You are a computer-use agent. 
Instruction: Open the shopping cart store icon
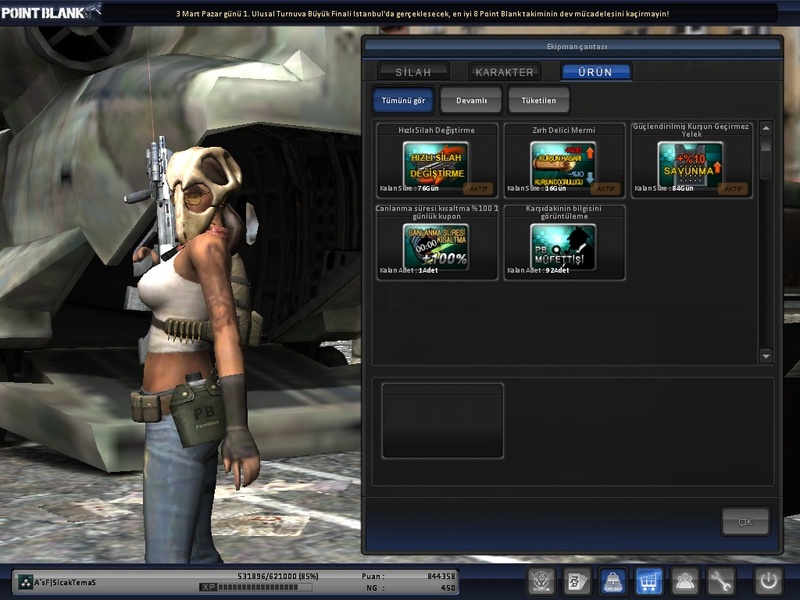648,581
